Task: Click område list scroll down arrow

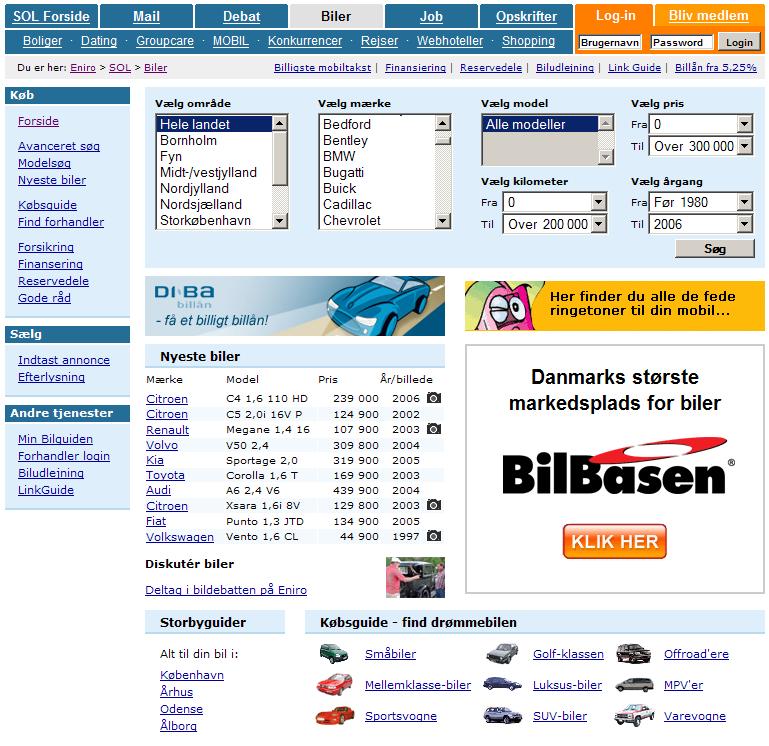Action: click(280, 221)
